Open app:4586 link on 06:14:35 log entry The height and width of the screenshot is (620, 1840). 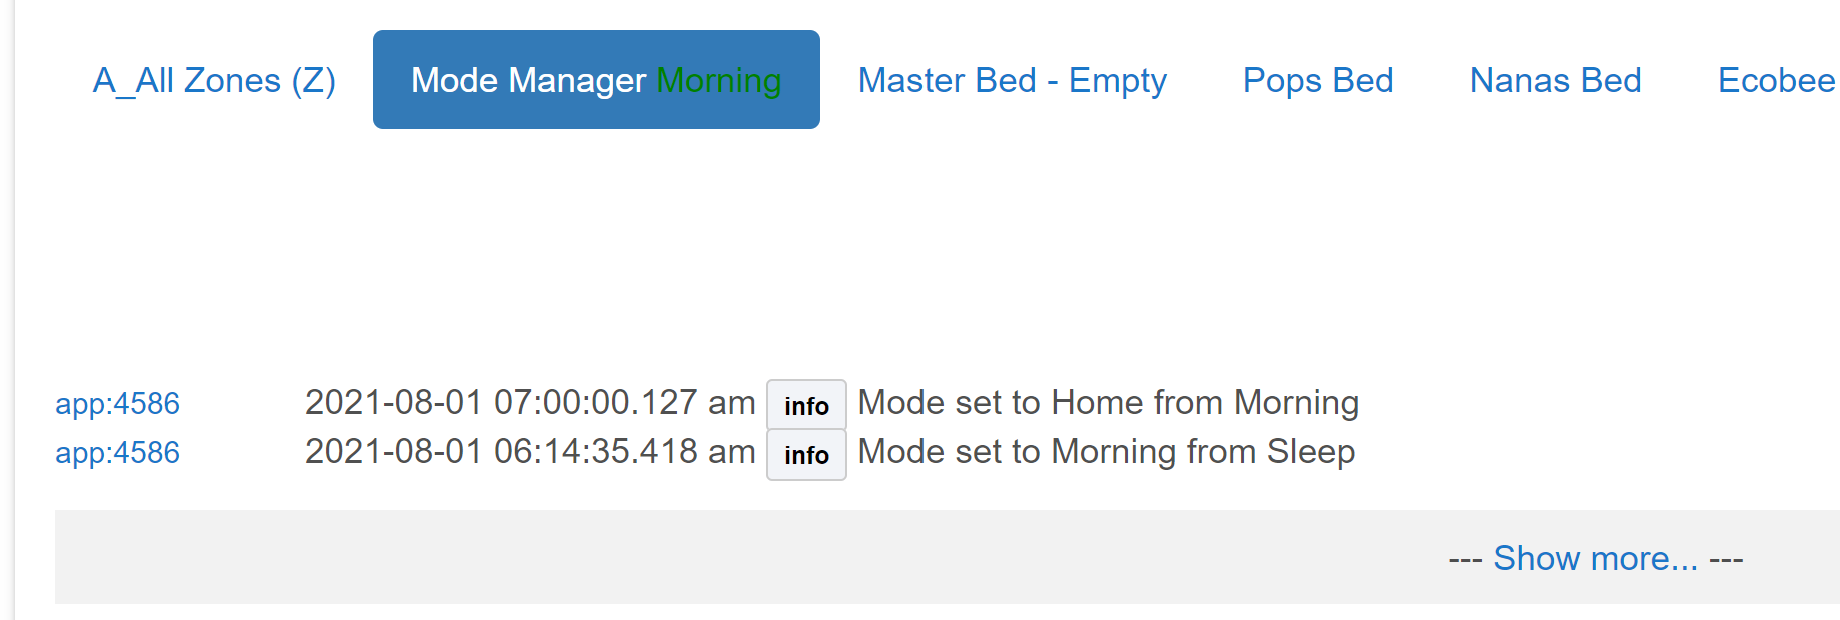(117, 452)
